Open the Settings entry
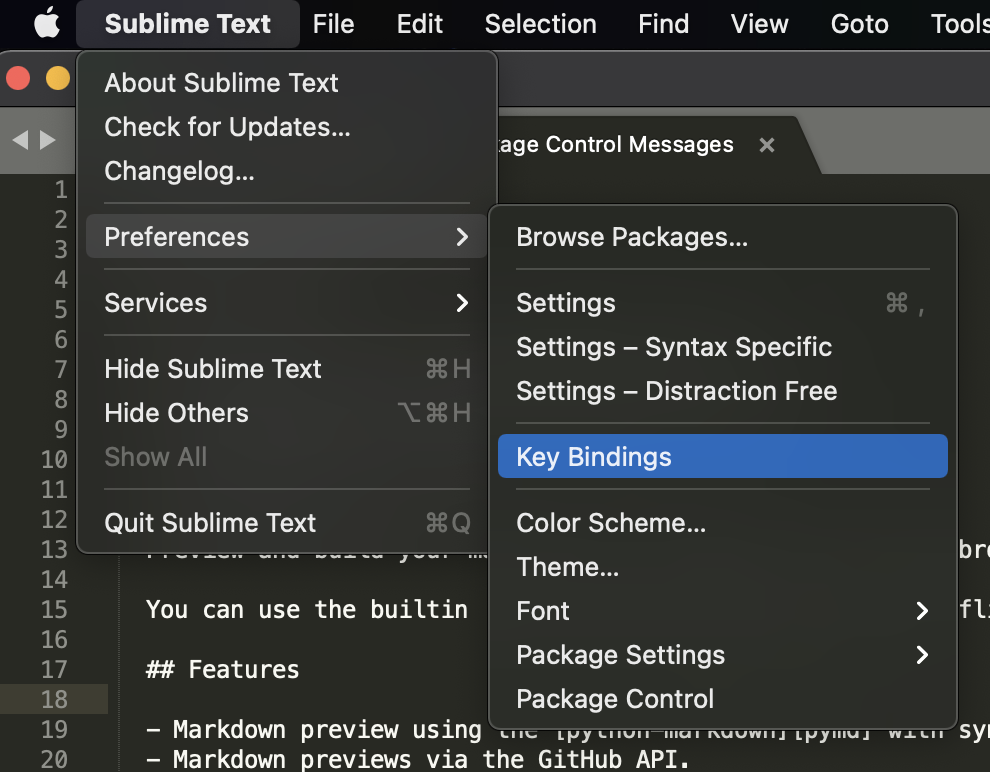This screenshot has width=990, height=772. (565, 302)
